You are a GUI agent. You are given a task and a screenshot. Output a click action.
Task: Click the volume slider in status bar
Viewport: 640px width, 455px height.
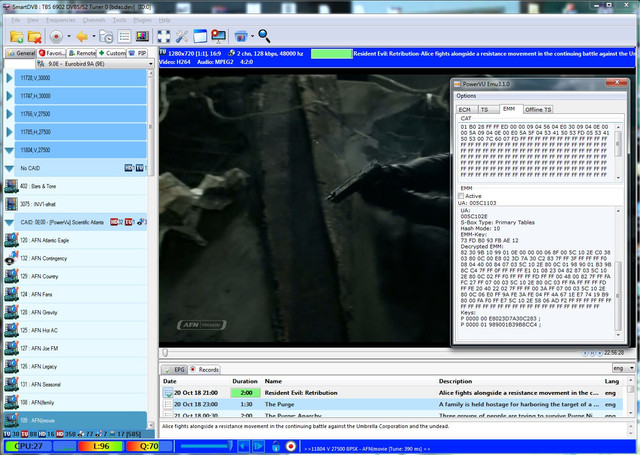click(x=207, y=446)
